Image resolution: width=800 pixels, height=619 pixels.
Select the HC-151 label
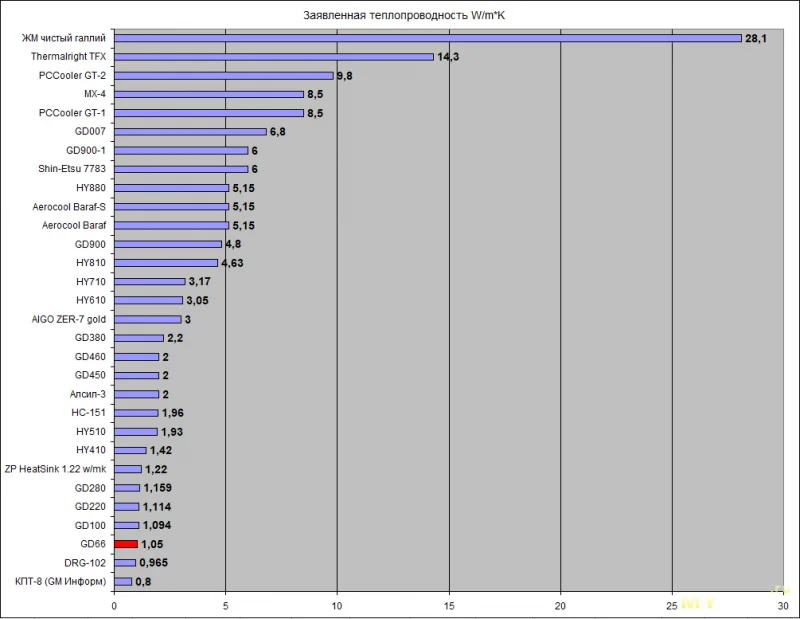point(89,412)
